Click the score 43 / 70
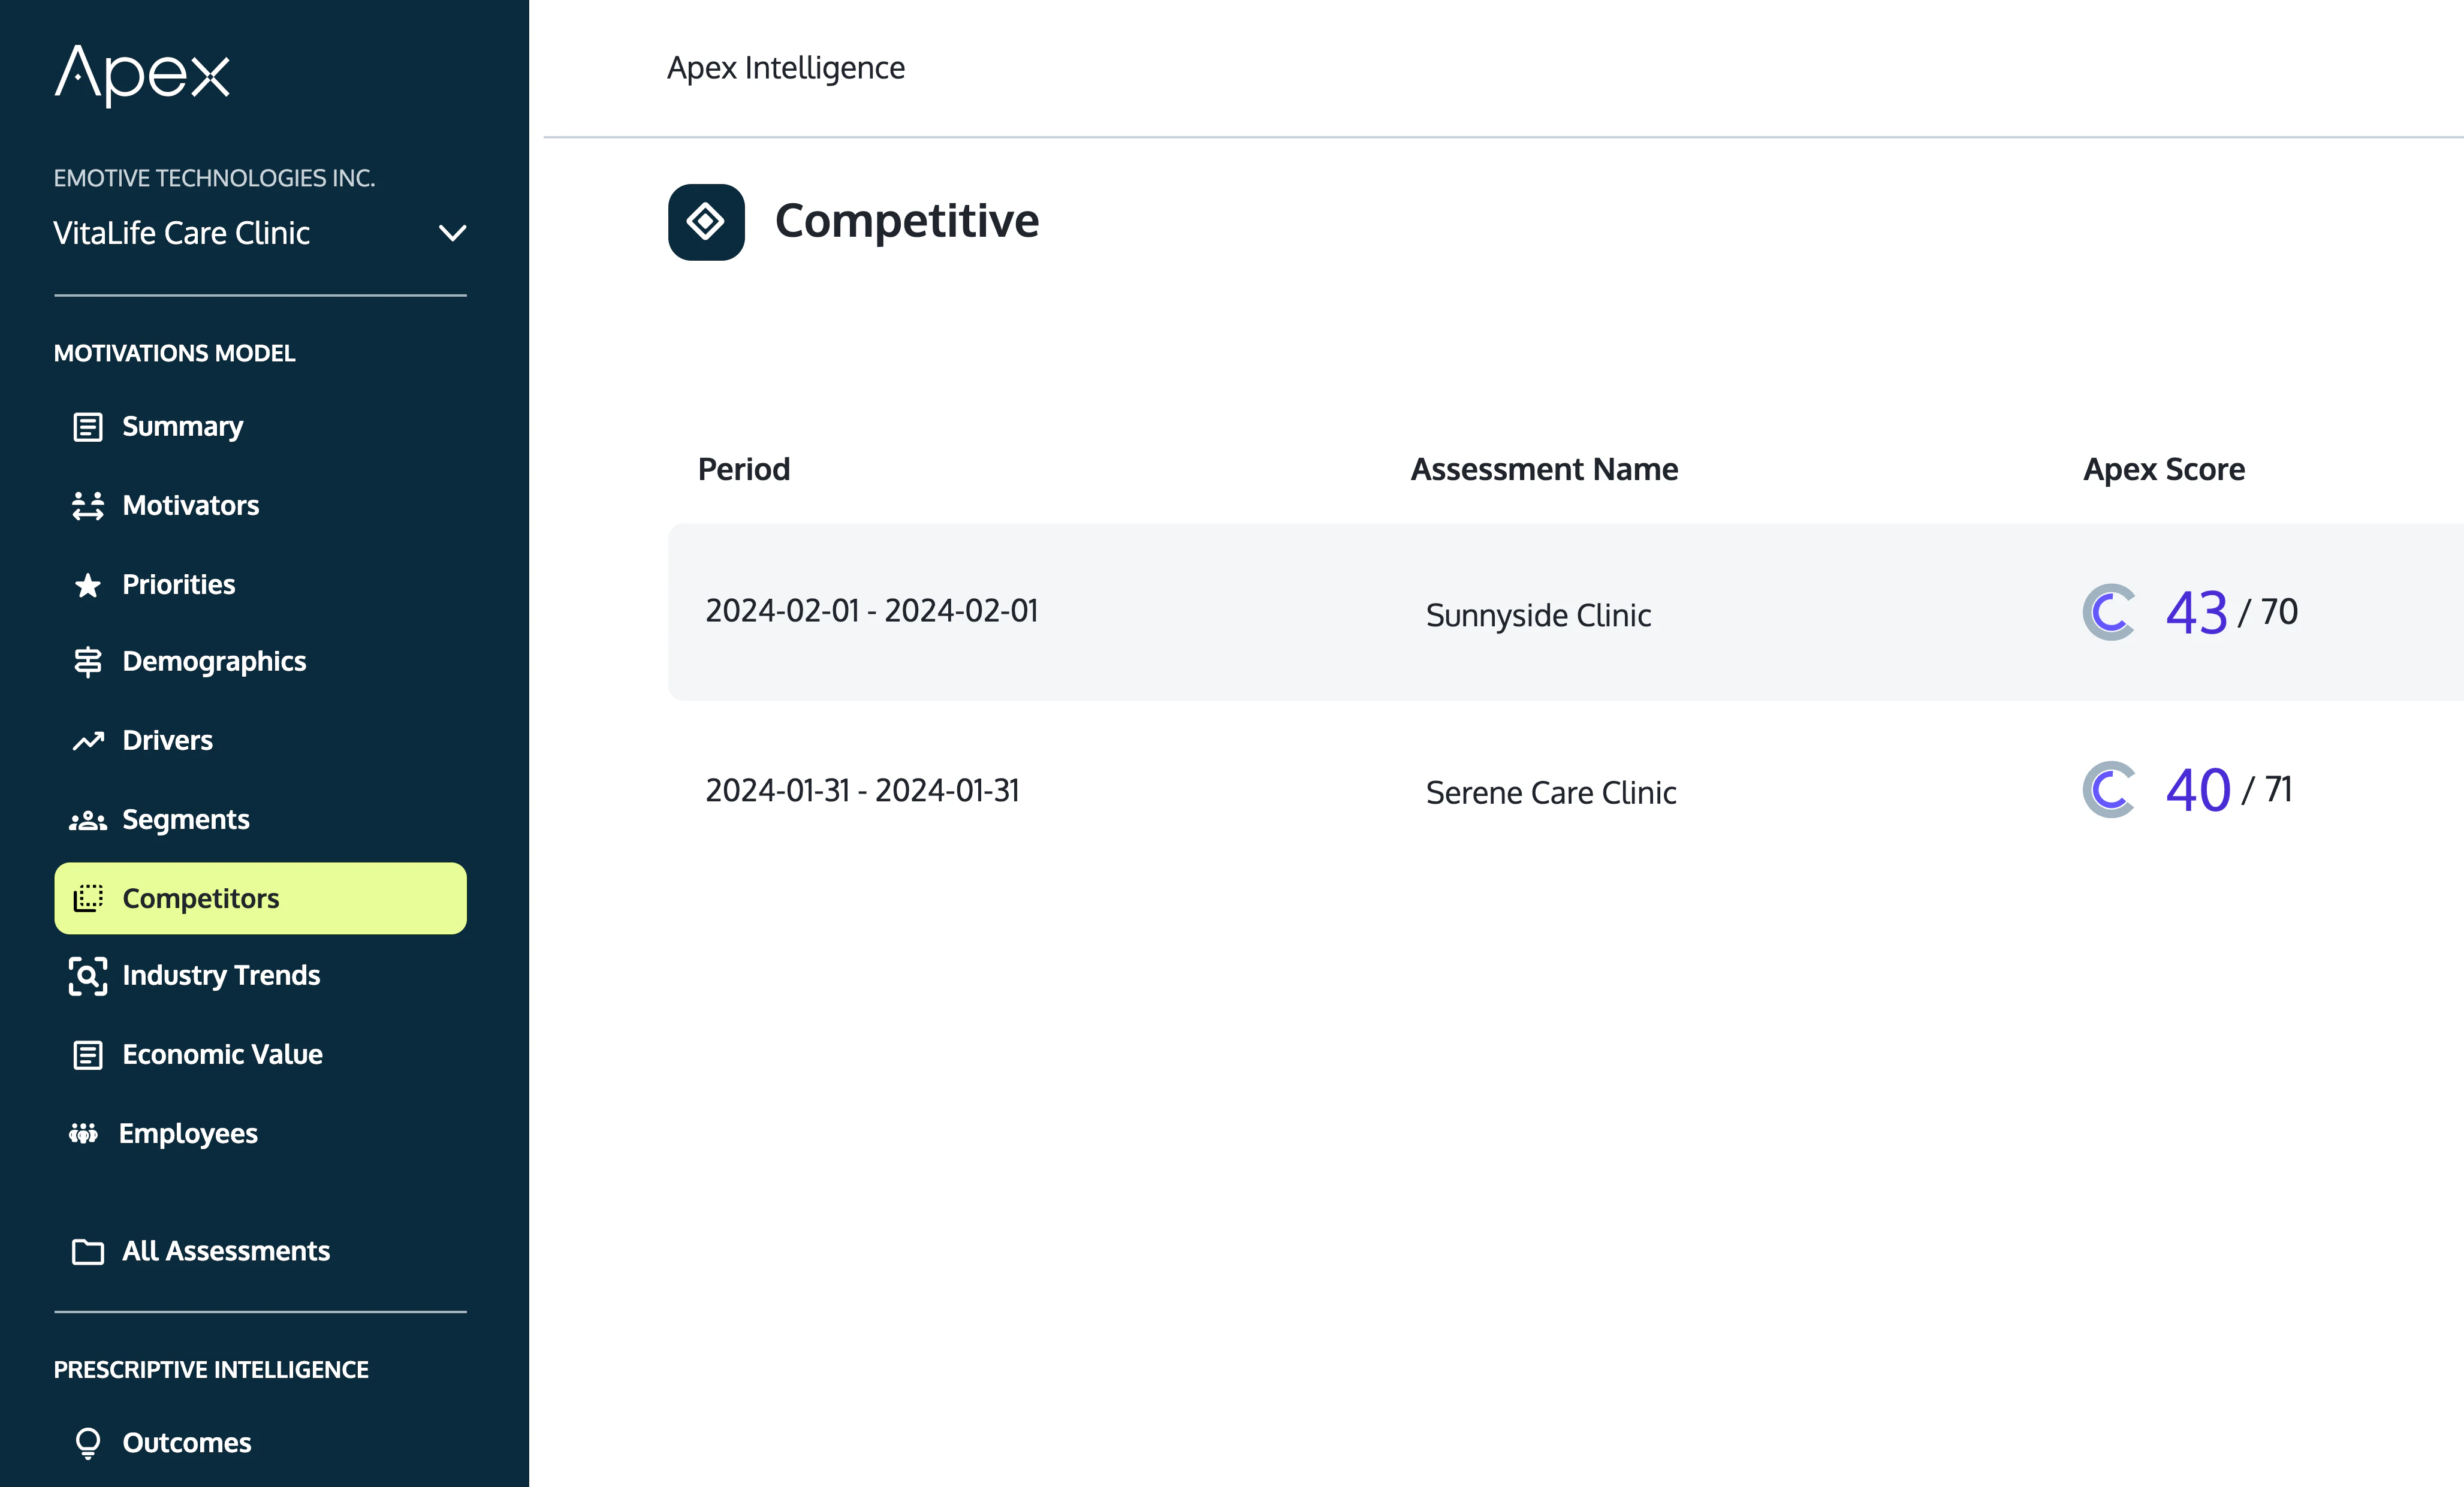Viewport: 2464px width, 1487px height. click(2232, 612)
